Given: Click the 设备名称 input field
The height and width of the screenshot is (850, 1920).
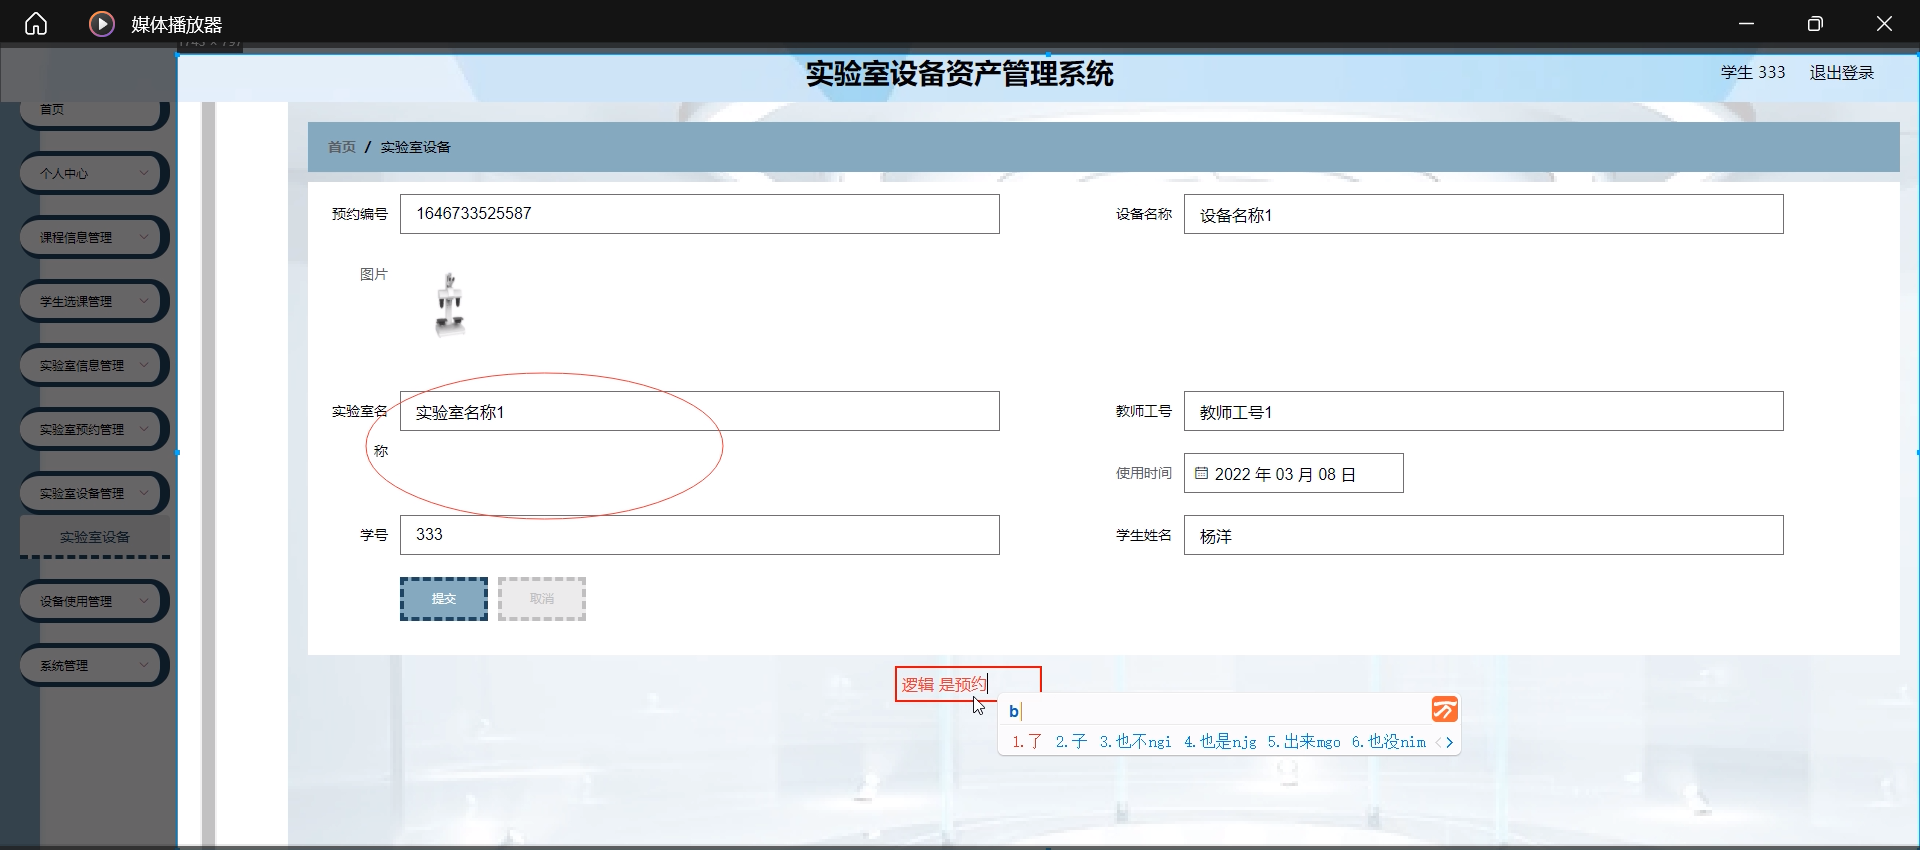Looking at the screenshot, I should (1483, 214).
